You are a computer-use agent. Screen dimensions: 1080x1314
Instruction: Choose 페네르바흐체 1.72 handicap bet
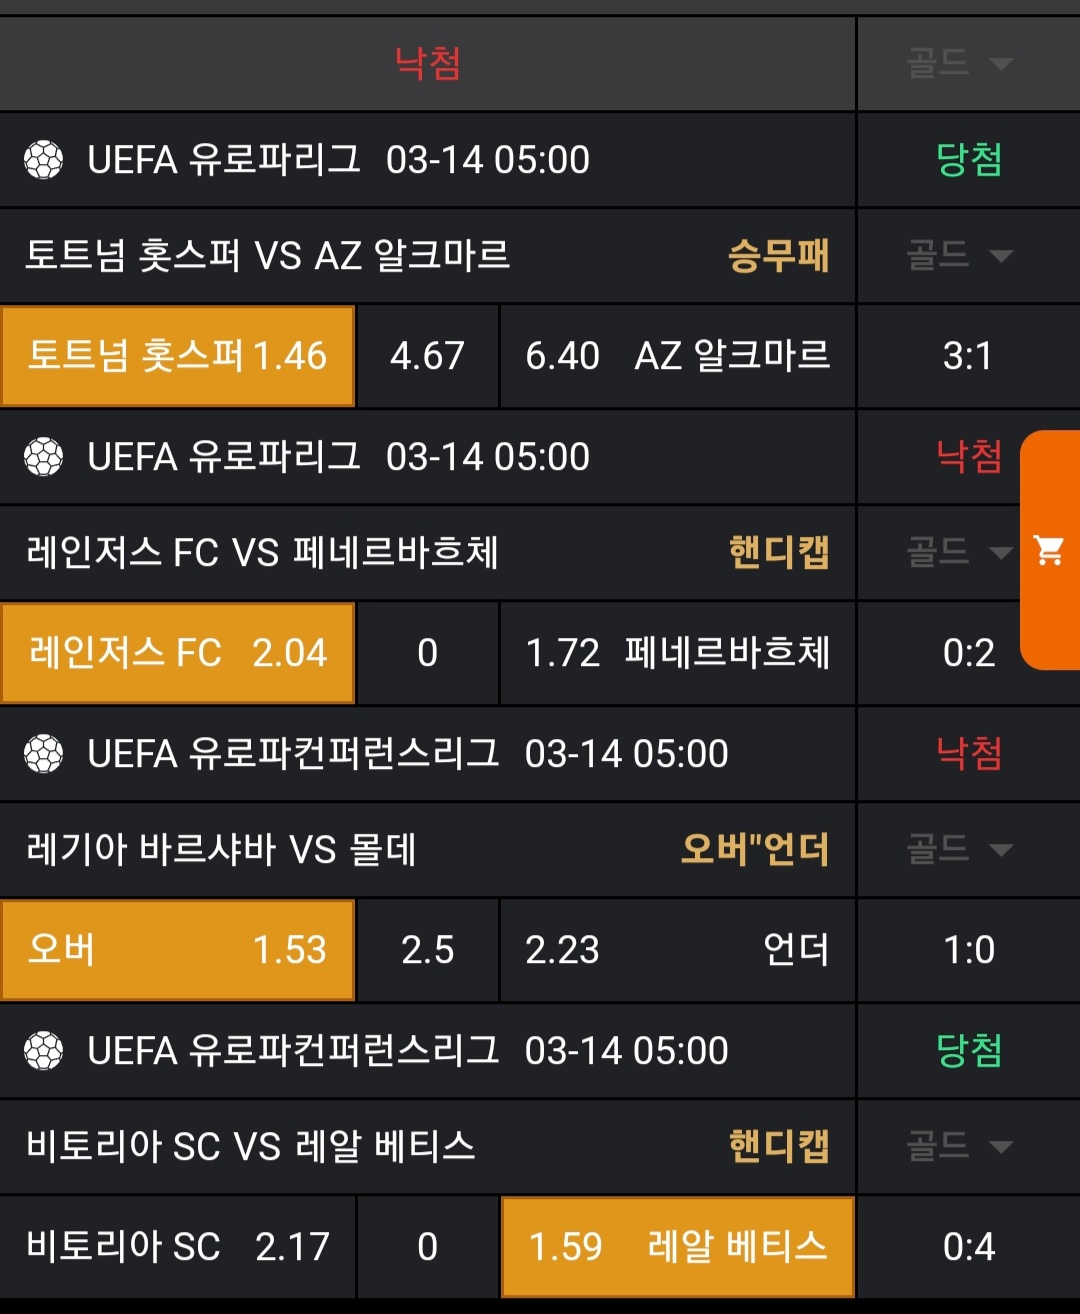pyautogui.click(x=677, y=653)
